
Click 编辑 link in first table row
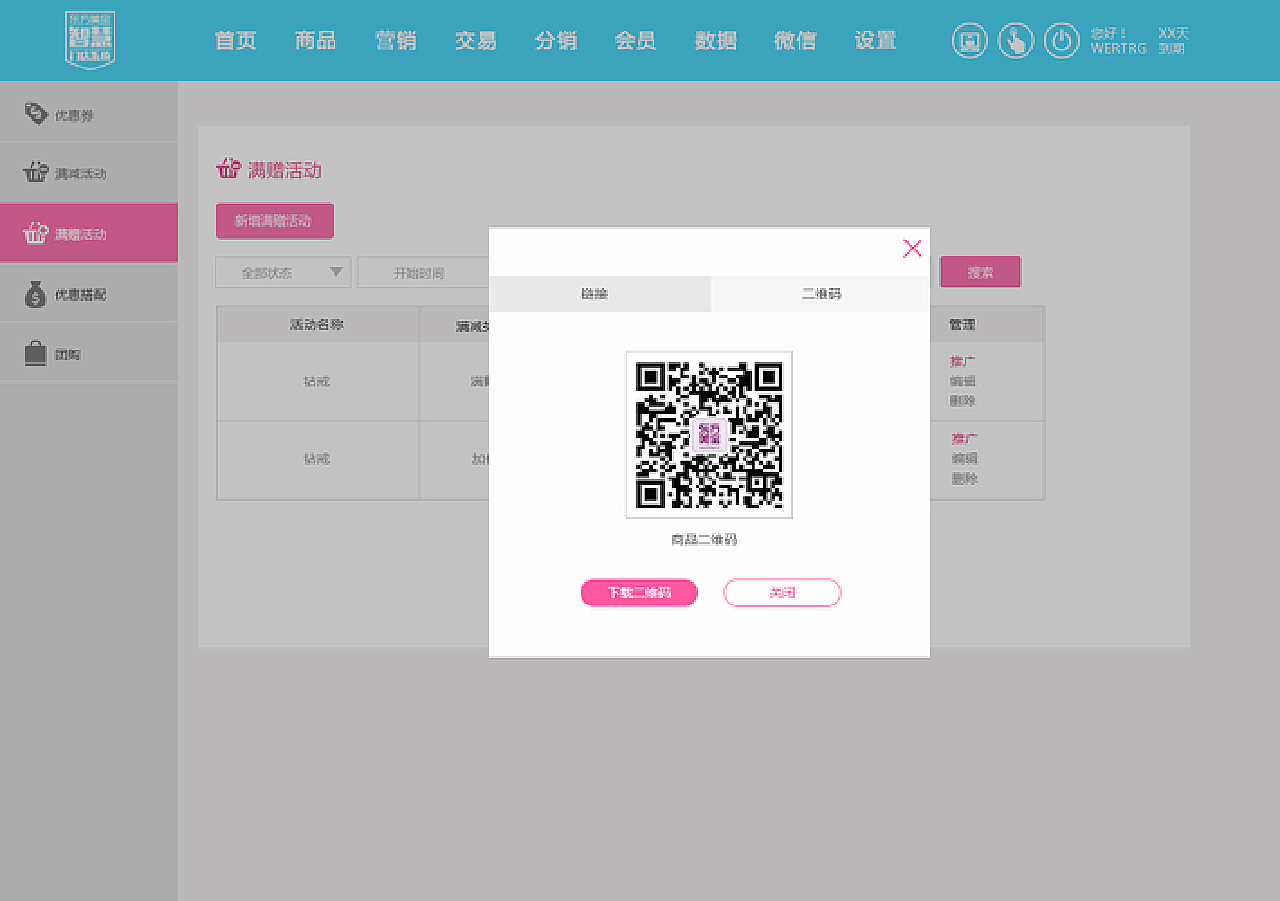pyautogui.click(x=962, y=381)
